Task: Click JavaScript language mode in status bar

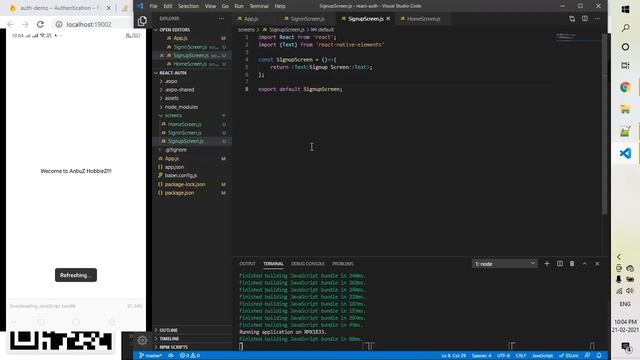Action: pos(542,356)
